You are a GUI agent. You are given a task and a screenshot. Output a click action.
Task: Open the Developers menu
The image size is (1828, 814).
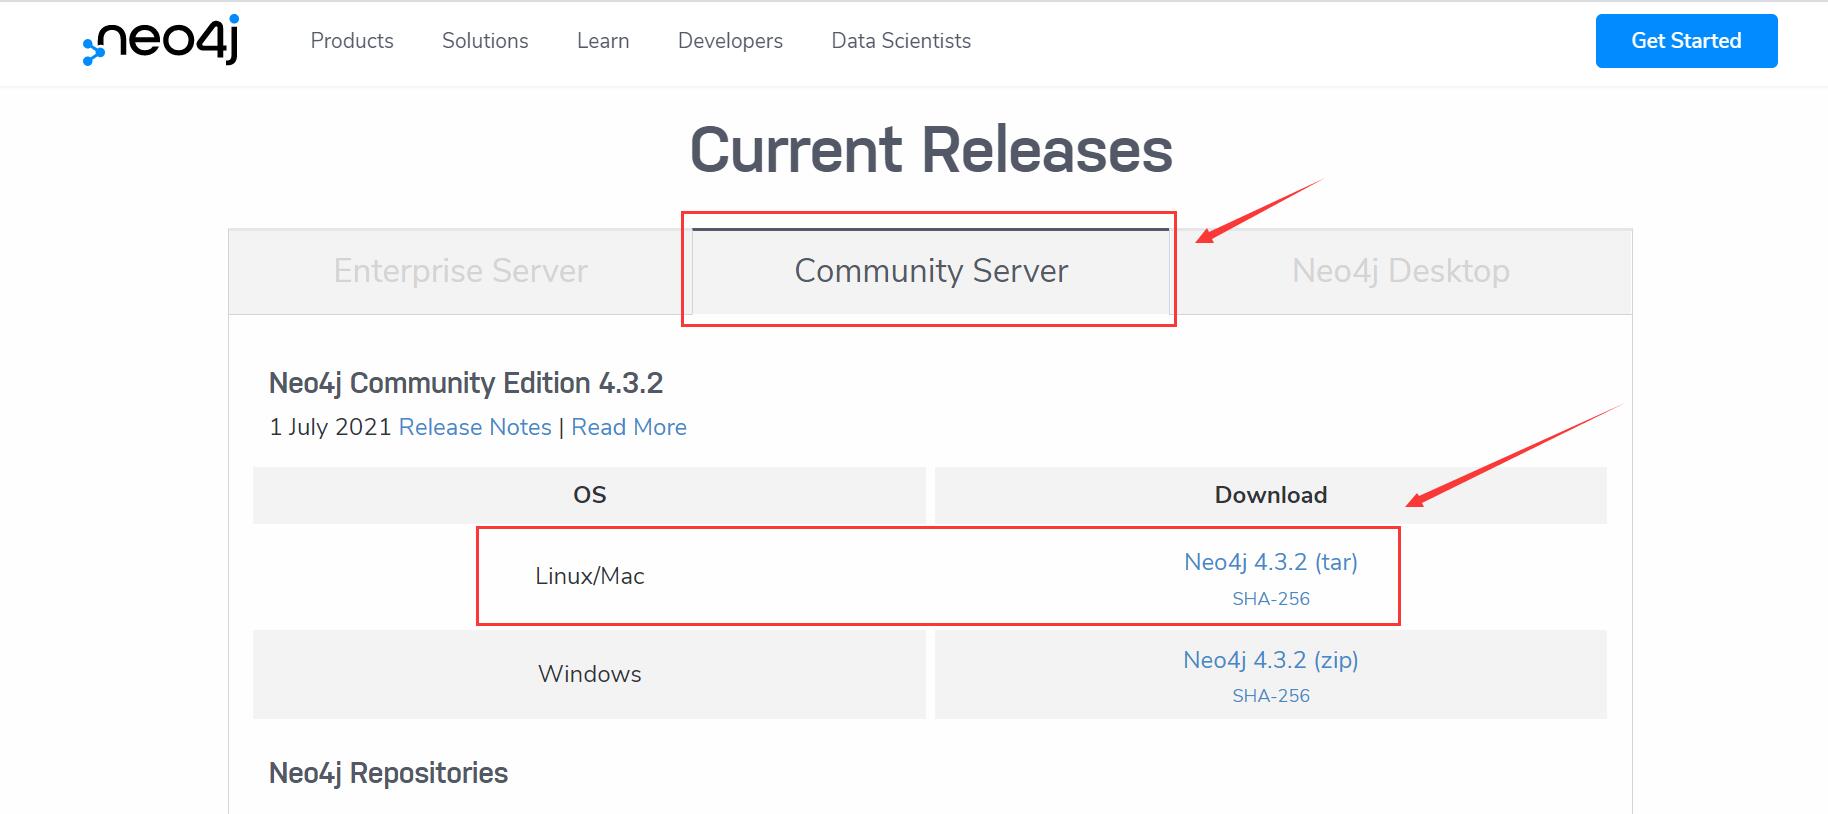coord(730,41)
